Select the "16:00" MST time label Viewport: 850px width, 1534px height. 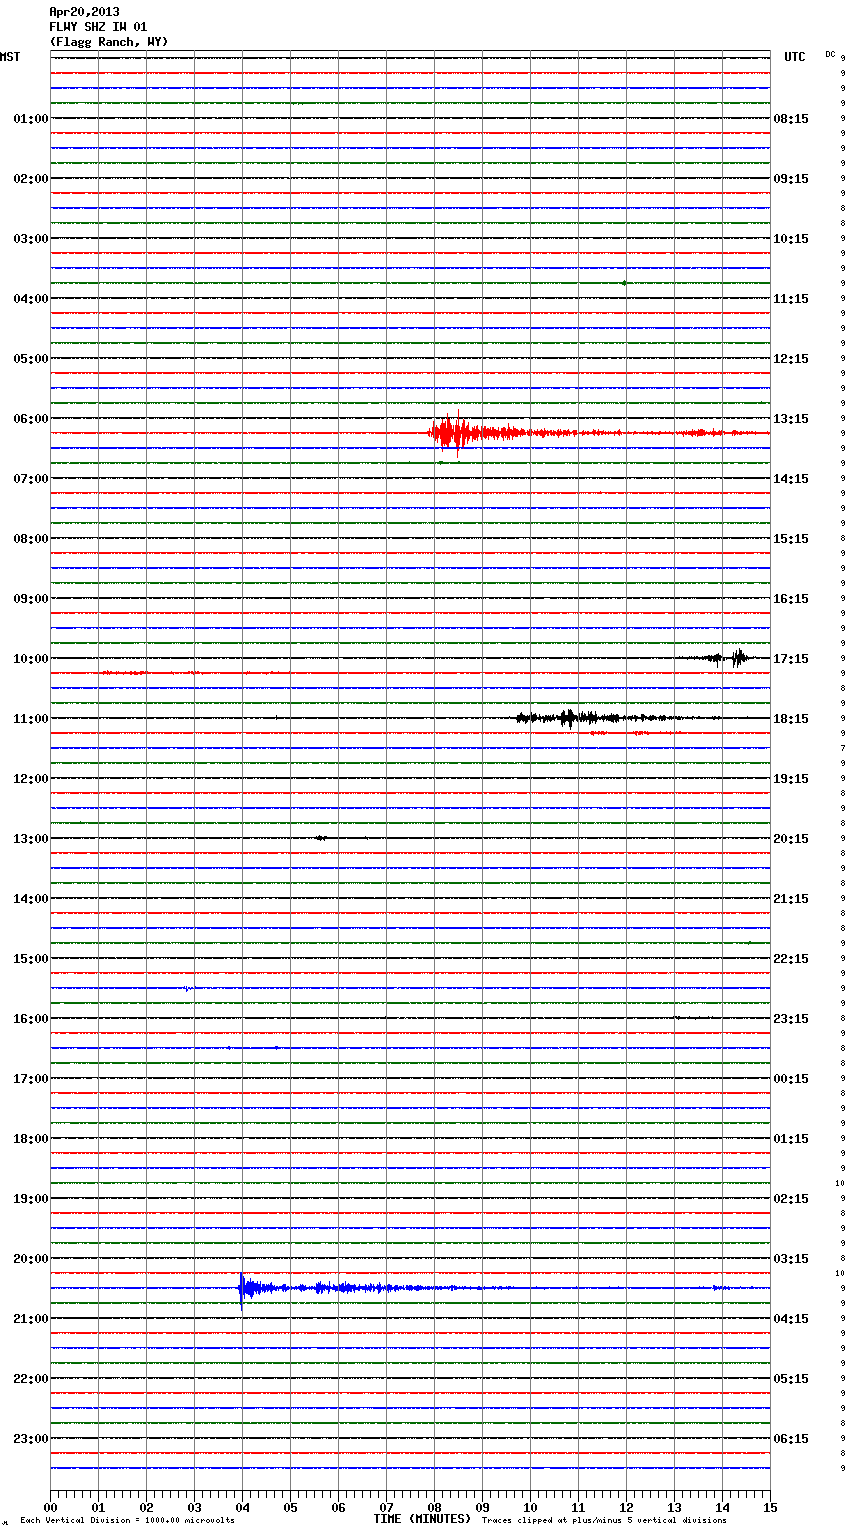click(31, 1019)
